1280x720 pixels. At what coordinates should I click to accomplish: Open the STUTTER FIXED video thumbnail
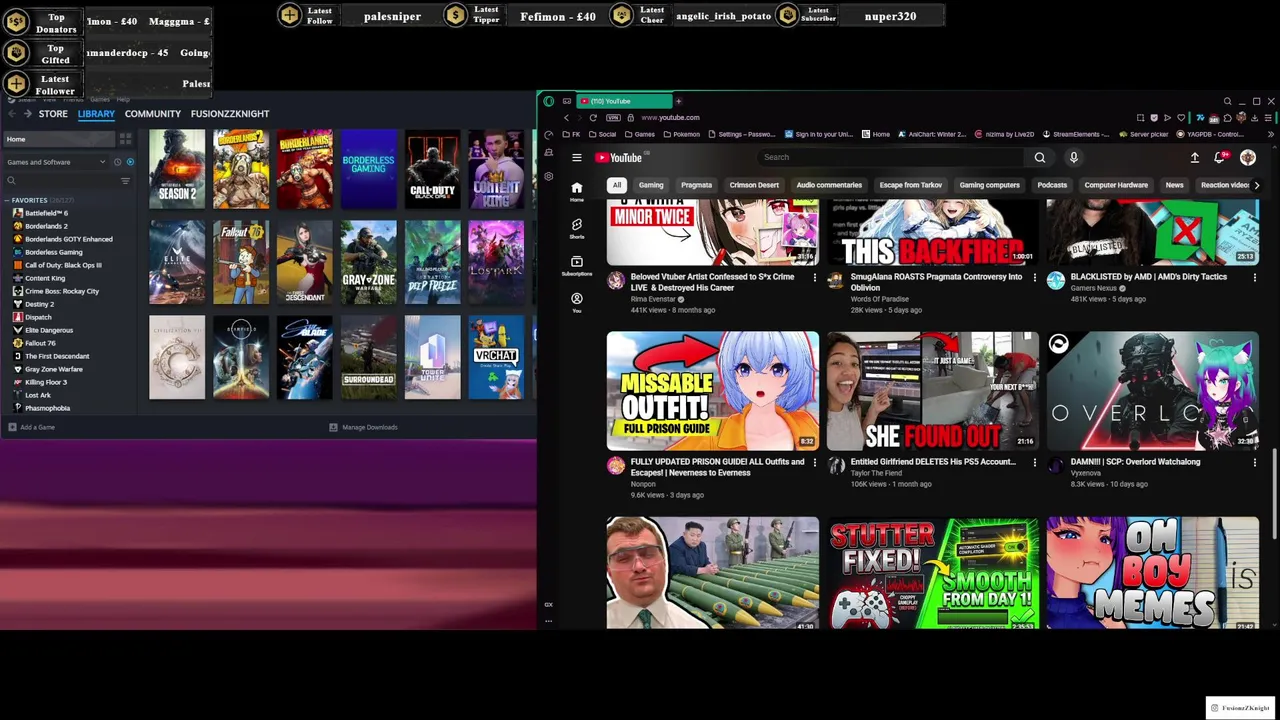point(932,573)
